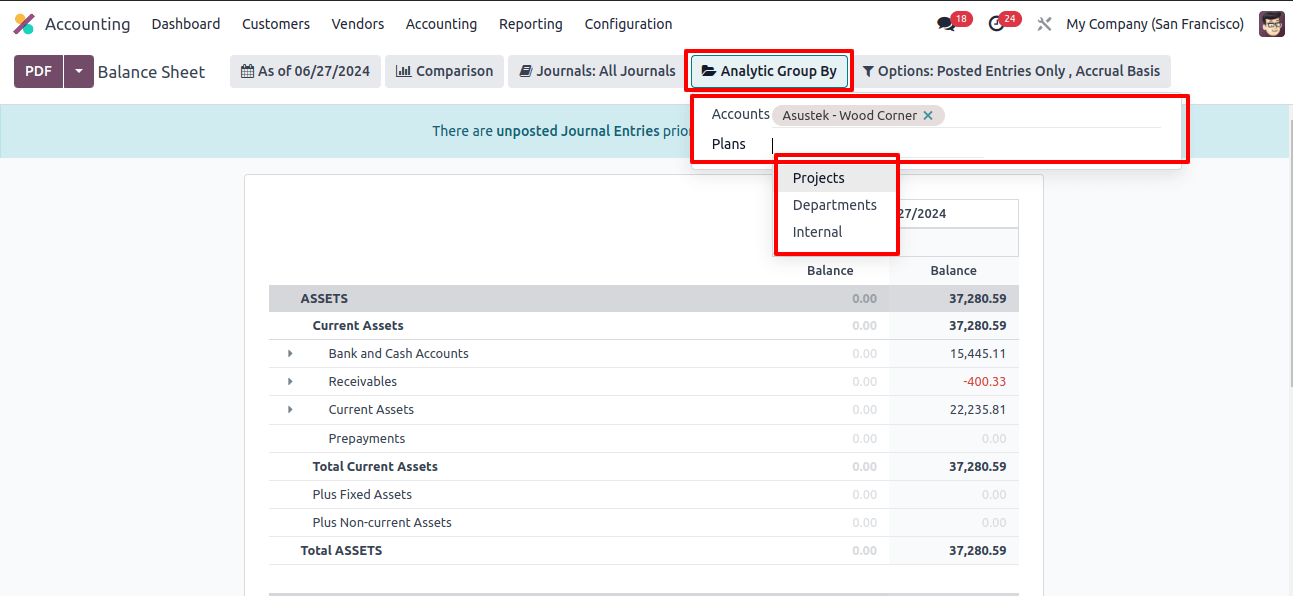Expand the Receivables row

point(290,381)
